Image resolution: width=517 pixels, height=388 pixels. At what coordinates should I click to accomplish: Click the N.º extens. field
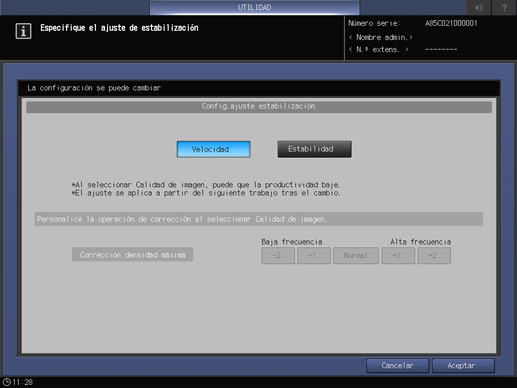tap(379, 50)
